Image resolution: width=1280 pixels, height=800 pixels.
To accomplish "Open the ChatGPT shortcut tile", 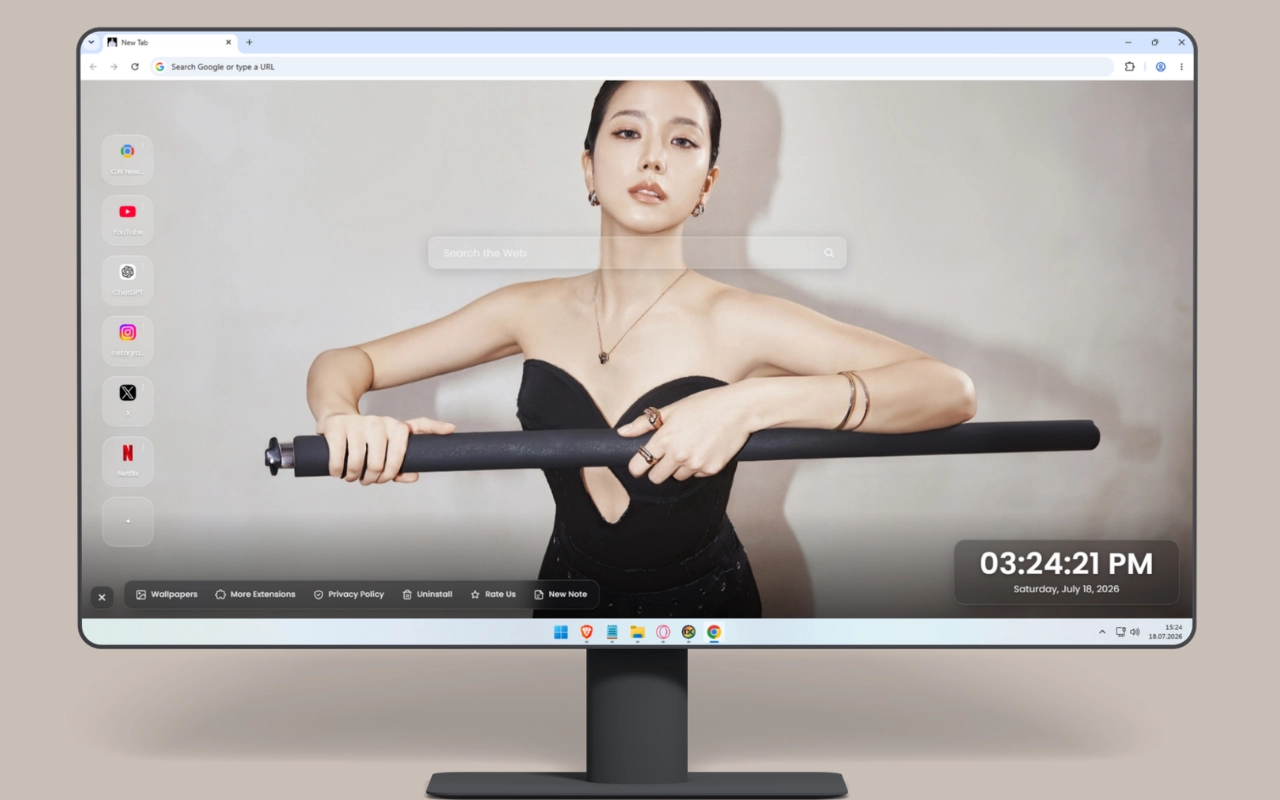I will pos(128,280).
